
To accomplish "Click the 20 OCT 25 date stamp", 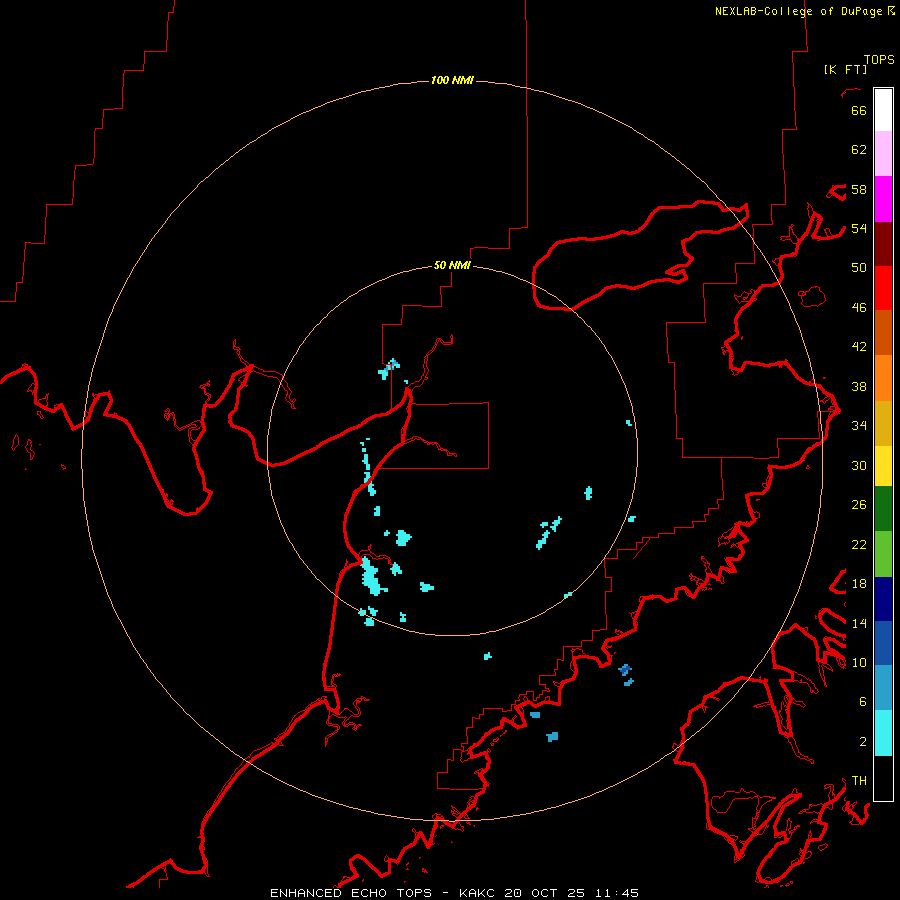I will [545, 893].
